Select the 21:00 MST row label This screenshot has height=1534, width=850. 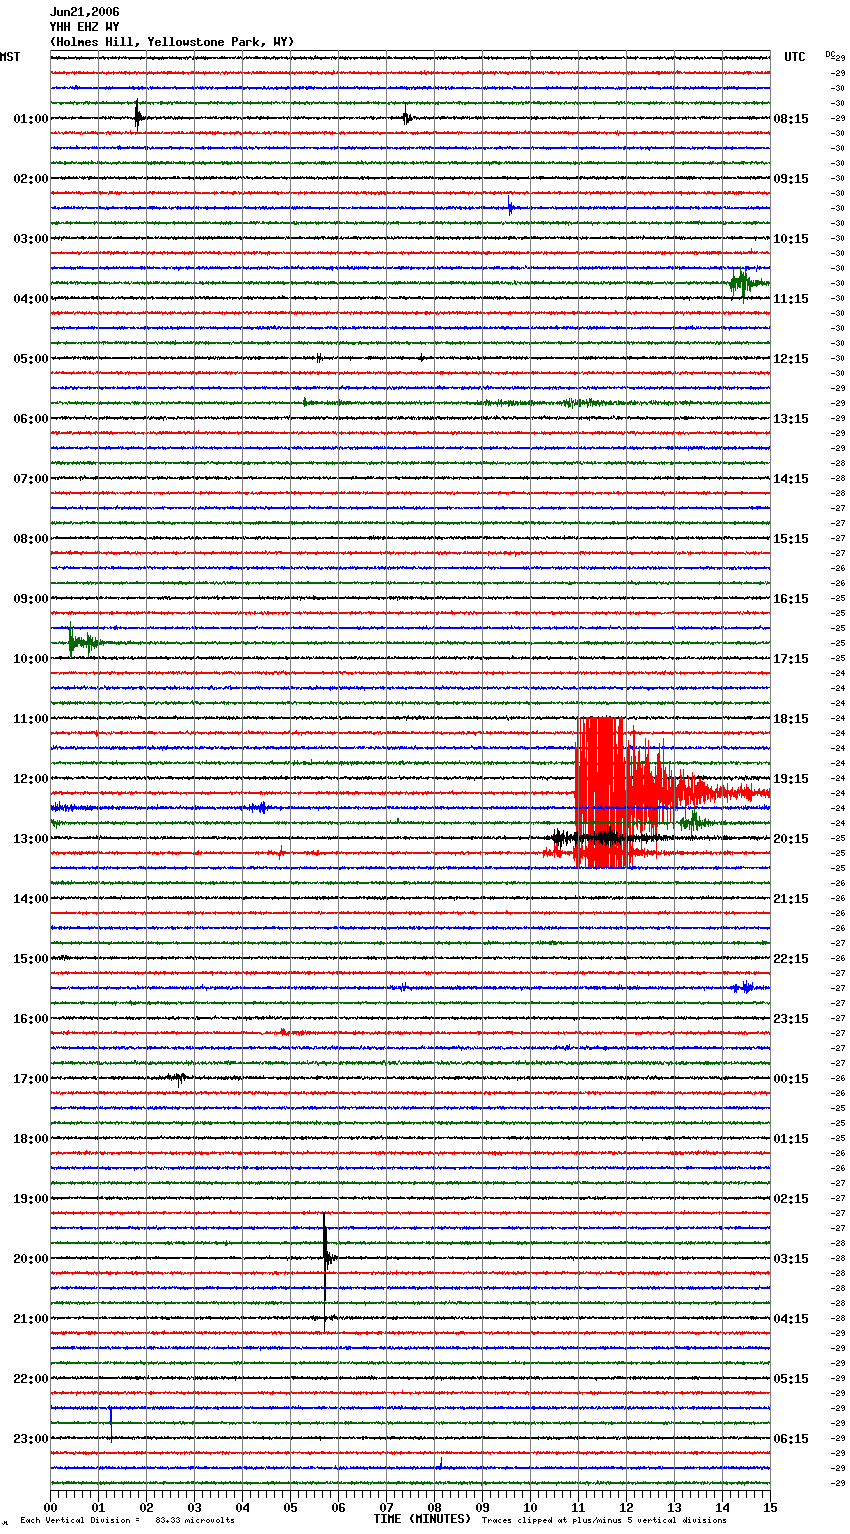[31, 1319]
